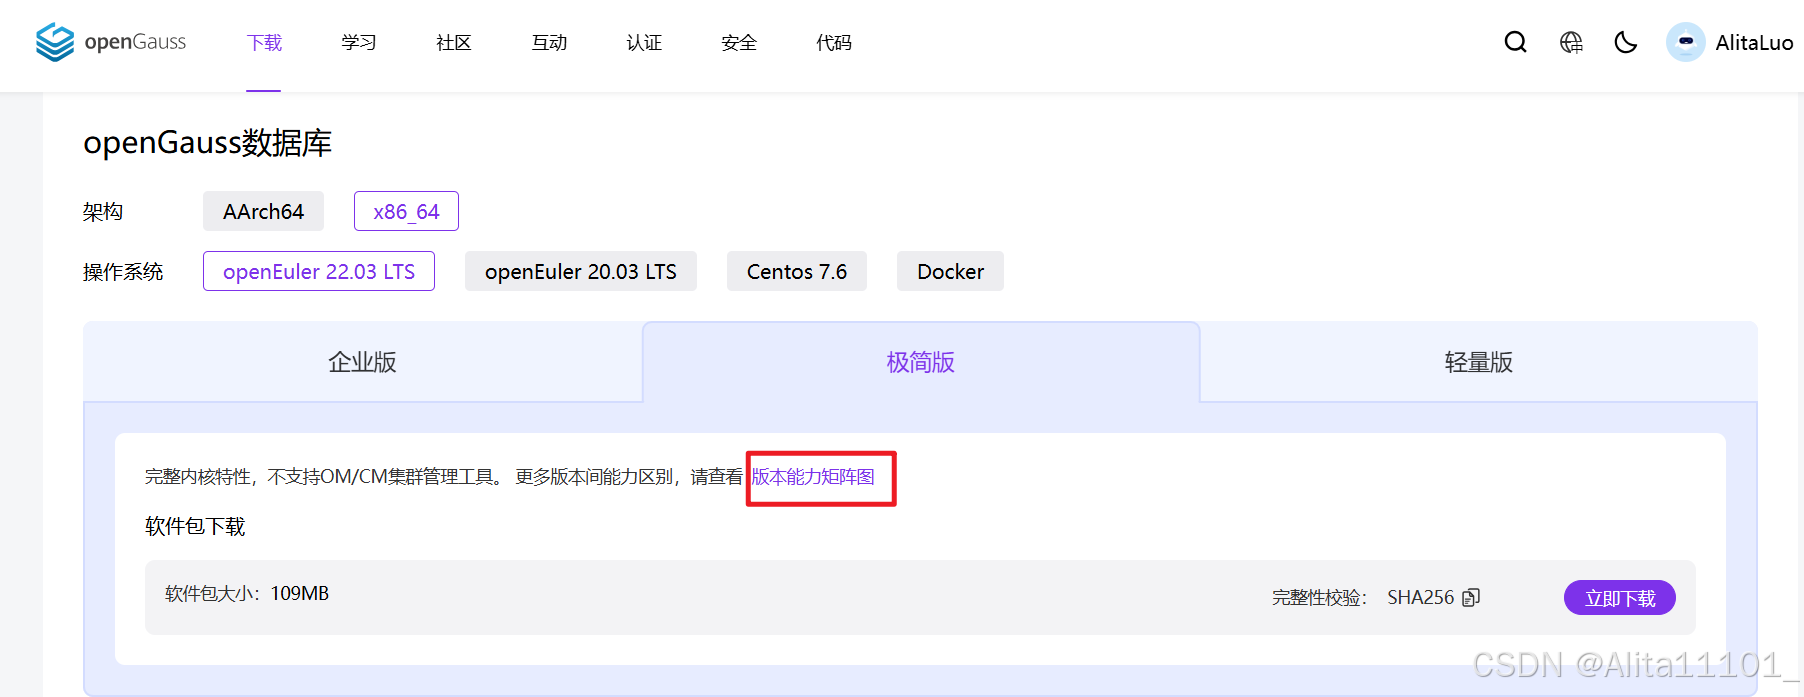Switch to 轻量版 tab
This screenshot has height=697, width=1804.
coord(1478,362)
